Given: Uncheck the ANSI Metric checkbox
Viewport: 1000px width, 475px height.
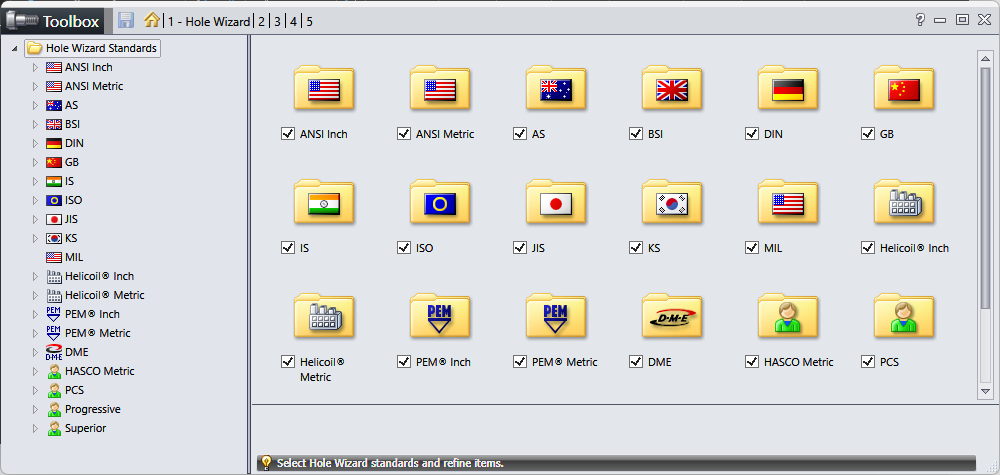Looking at the screenshot, I should pyautogui.click(x=404, y=134).
